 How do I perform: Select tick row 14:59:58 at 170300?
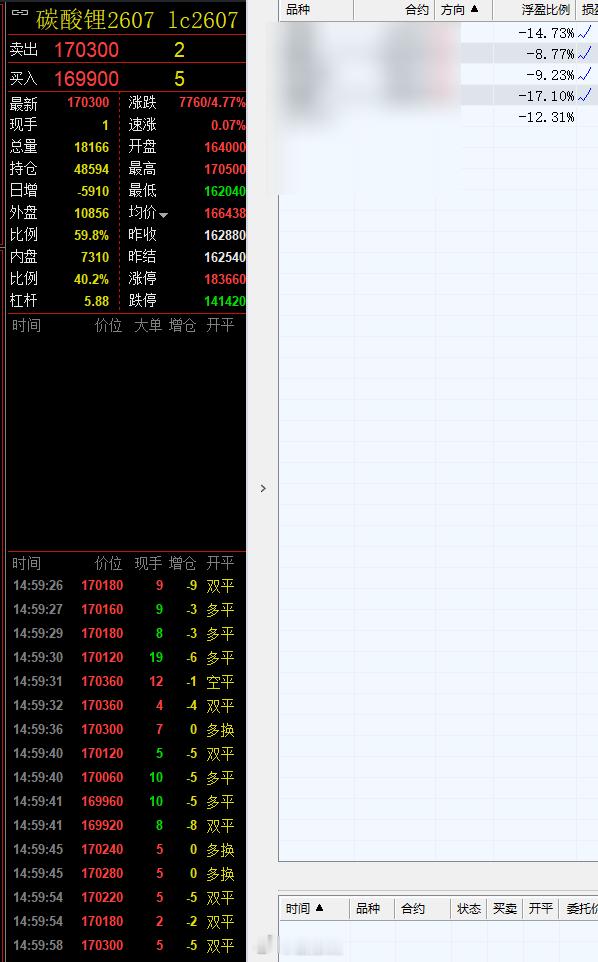pyautogui.click(x=124, y=945)
